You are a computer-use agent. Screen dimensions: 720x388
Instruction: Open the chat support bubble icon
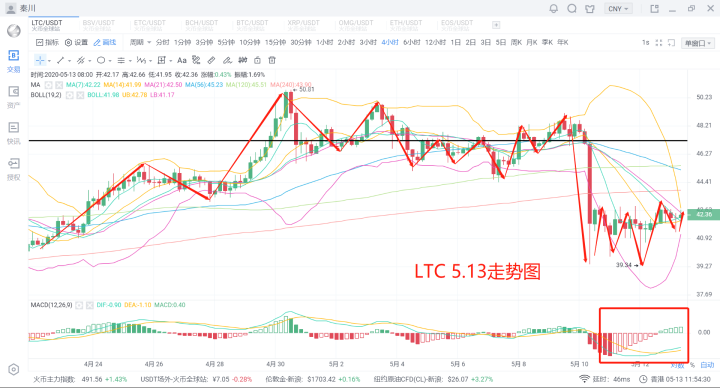pyautogui.click(x=572, y=8)
